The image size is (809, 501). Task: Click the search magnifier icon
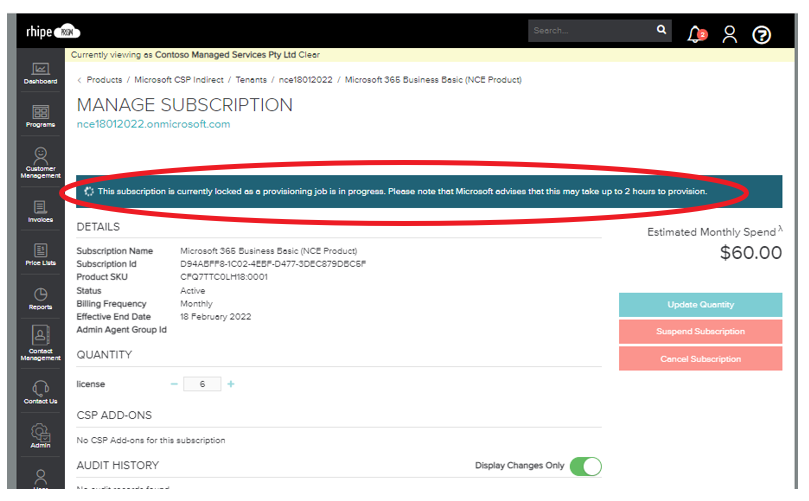661,30
